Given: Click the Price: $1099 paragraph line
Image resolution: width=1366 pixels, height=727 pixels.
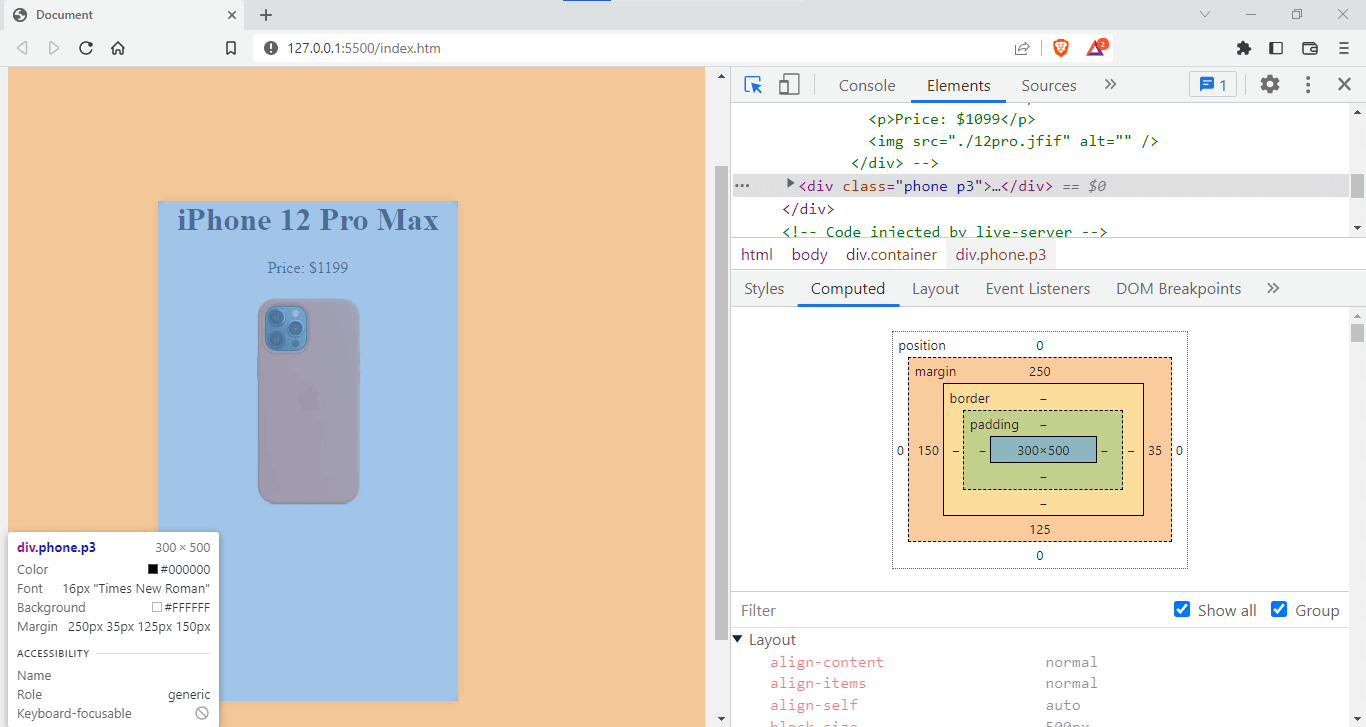Looking at the screenshot, I should point(952,118).
